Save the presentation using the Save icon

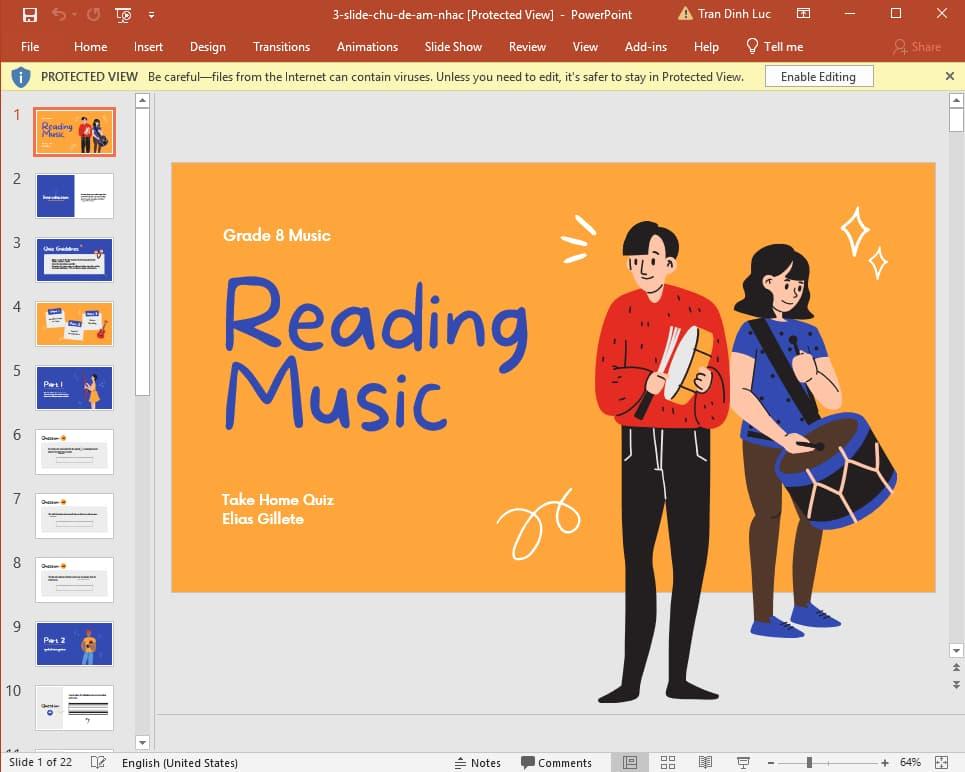pos(29,14)
